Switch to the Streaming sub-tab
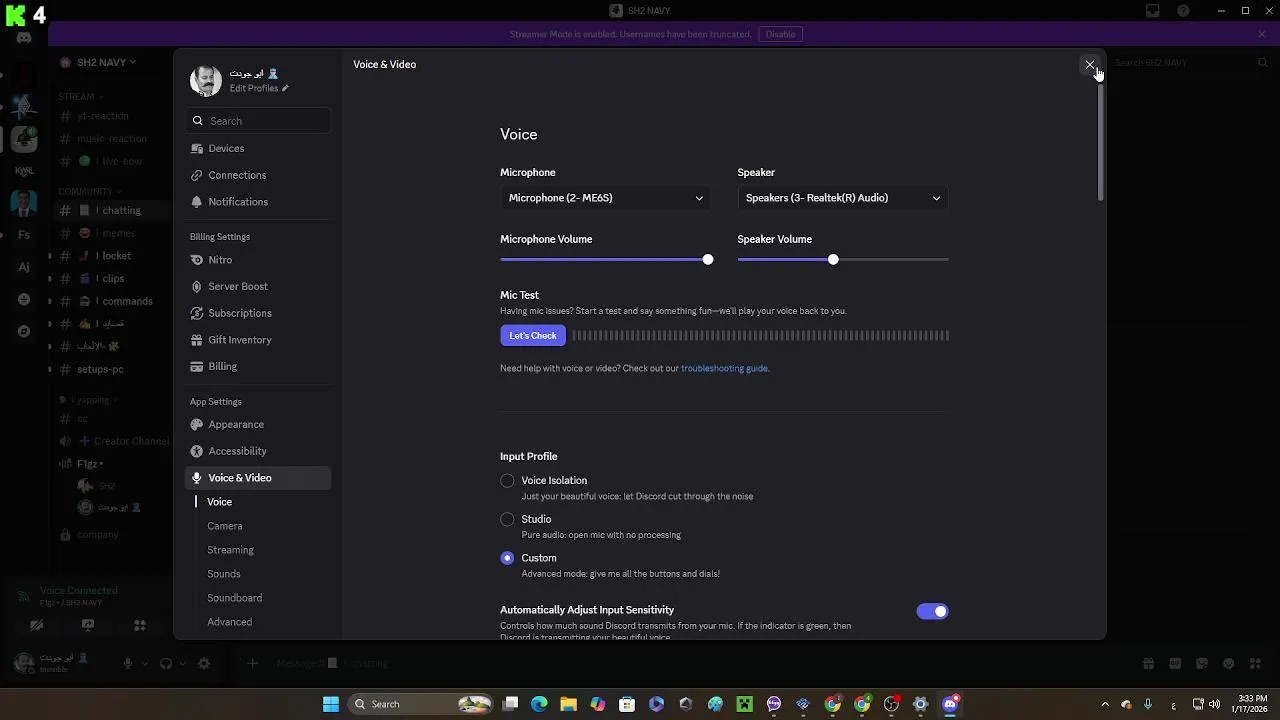Screen dimensions: 1280x720 tap(231, 550)
